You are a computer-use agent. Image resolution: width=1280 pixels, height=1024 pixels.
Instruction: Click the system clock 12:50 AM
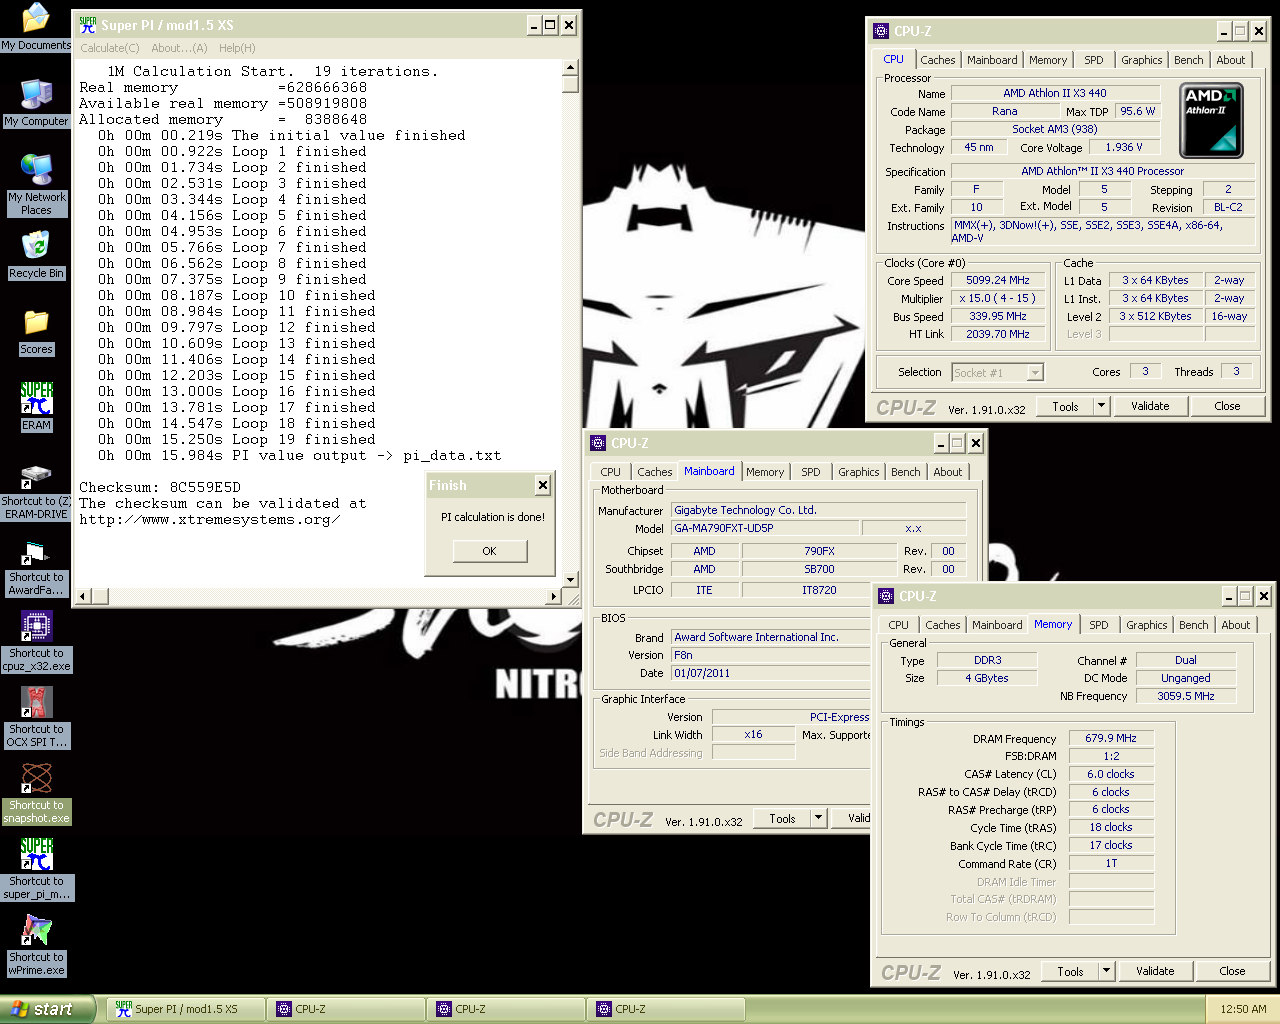point(1243,1009)
